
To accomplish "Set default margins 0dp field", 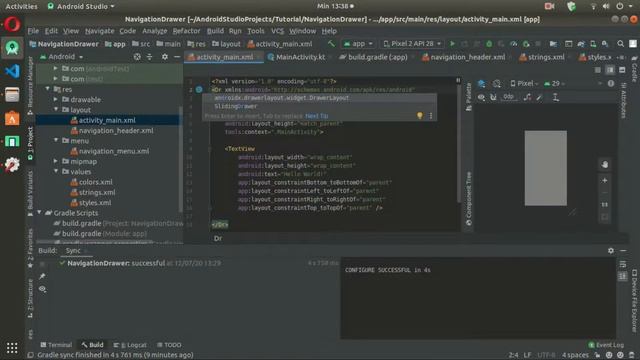I will (x=508, y=97).
